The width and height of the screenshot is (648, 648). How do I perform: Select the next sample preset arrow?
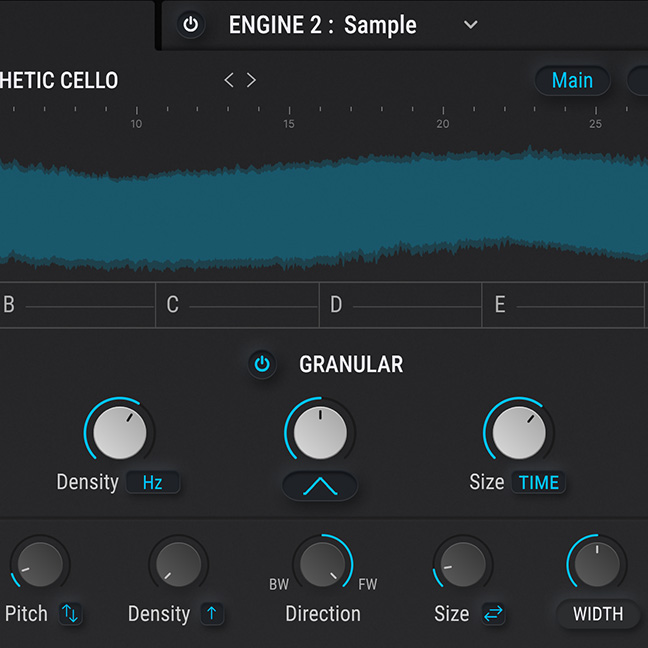pyautogui.click(x=251, y=80)
